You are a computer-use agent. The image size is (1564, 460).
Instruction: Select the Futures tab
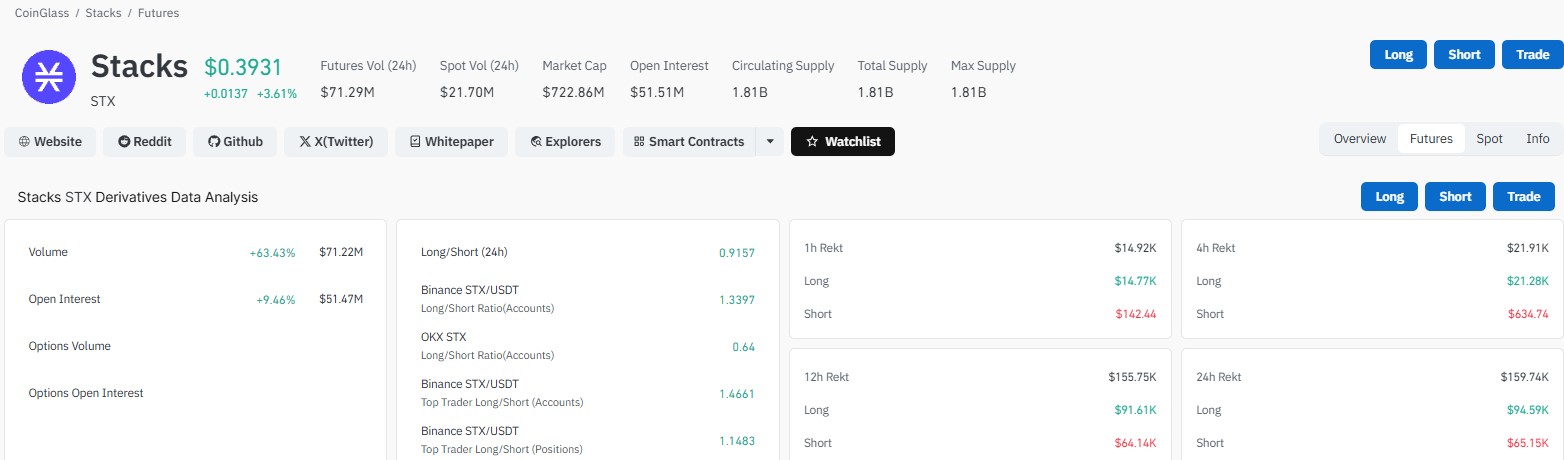pyautogui.click(x=1431, y=139)
